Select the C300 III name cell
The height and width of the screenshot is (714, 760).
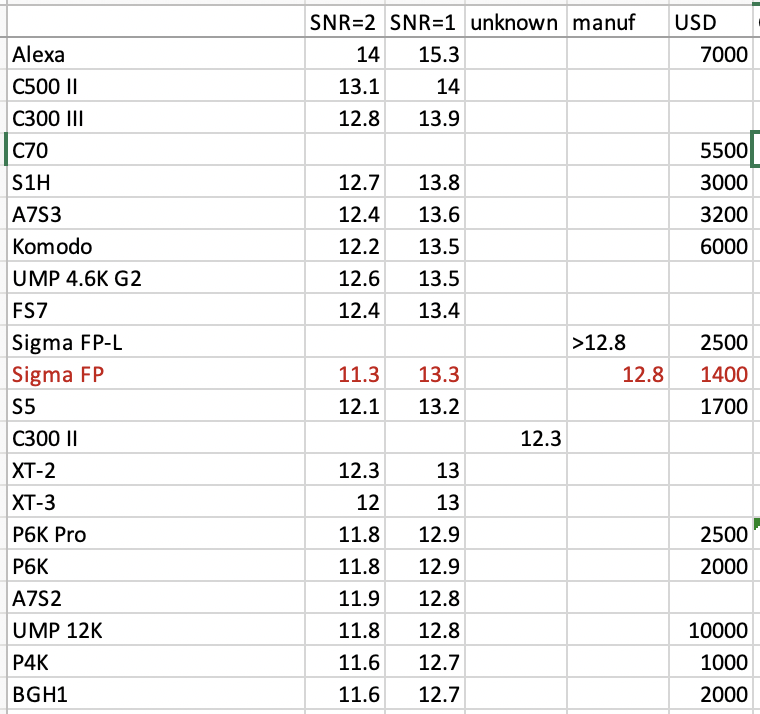156,117
